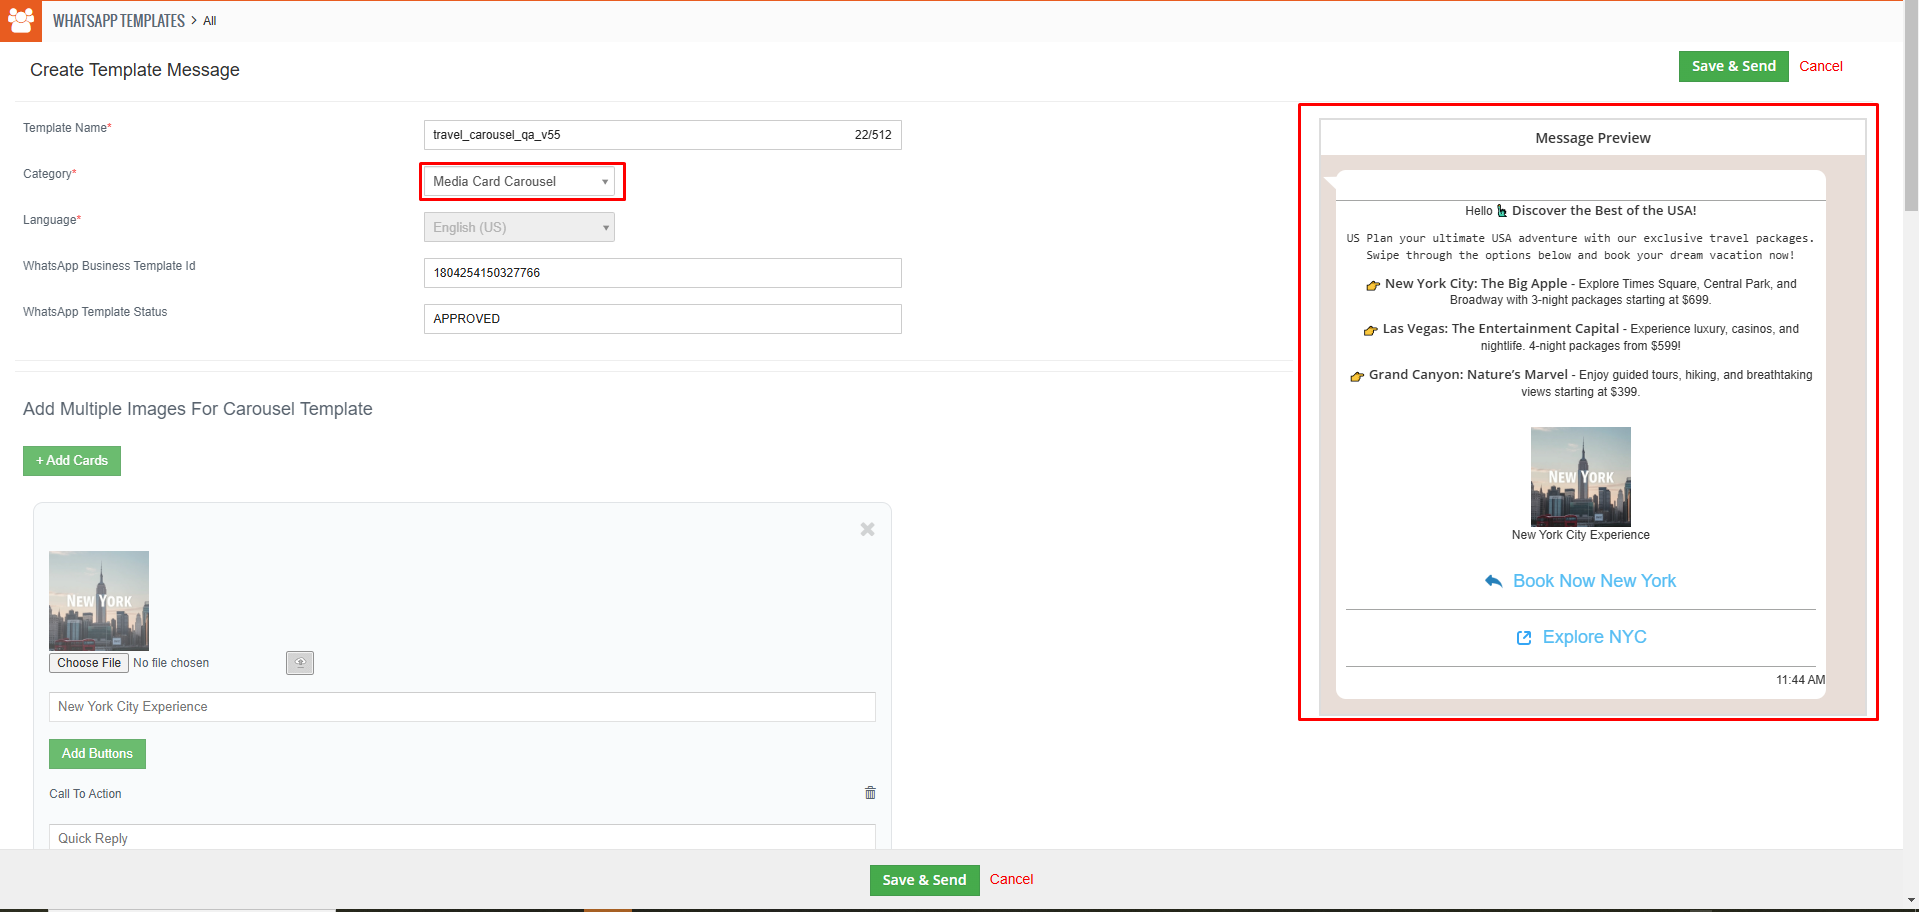Viewport: 1919px width, 912px height.
Task: Click the orange people logo icon
Action: coord(20,20)
